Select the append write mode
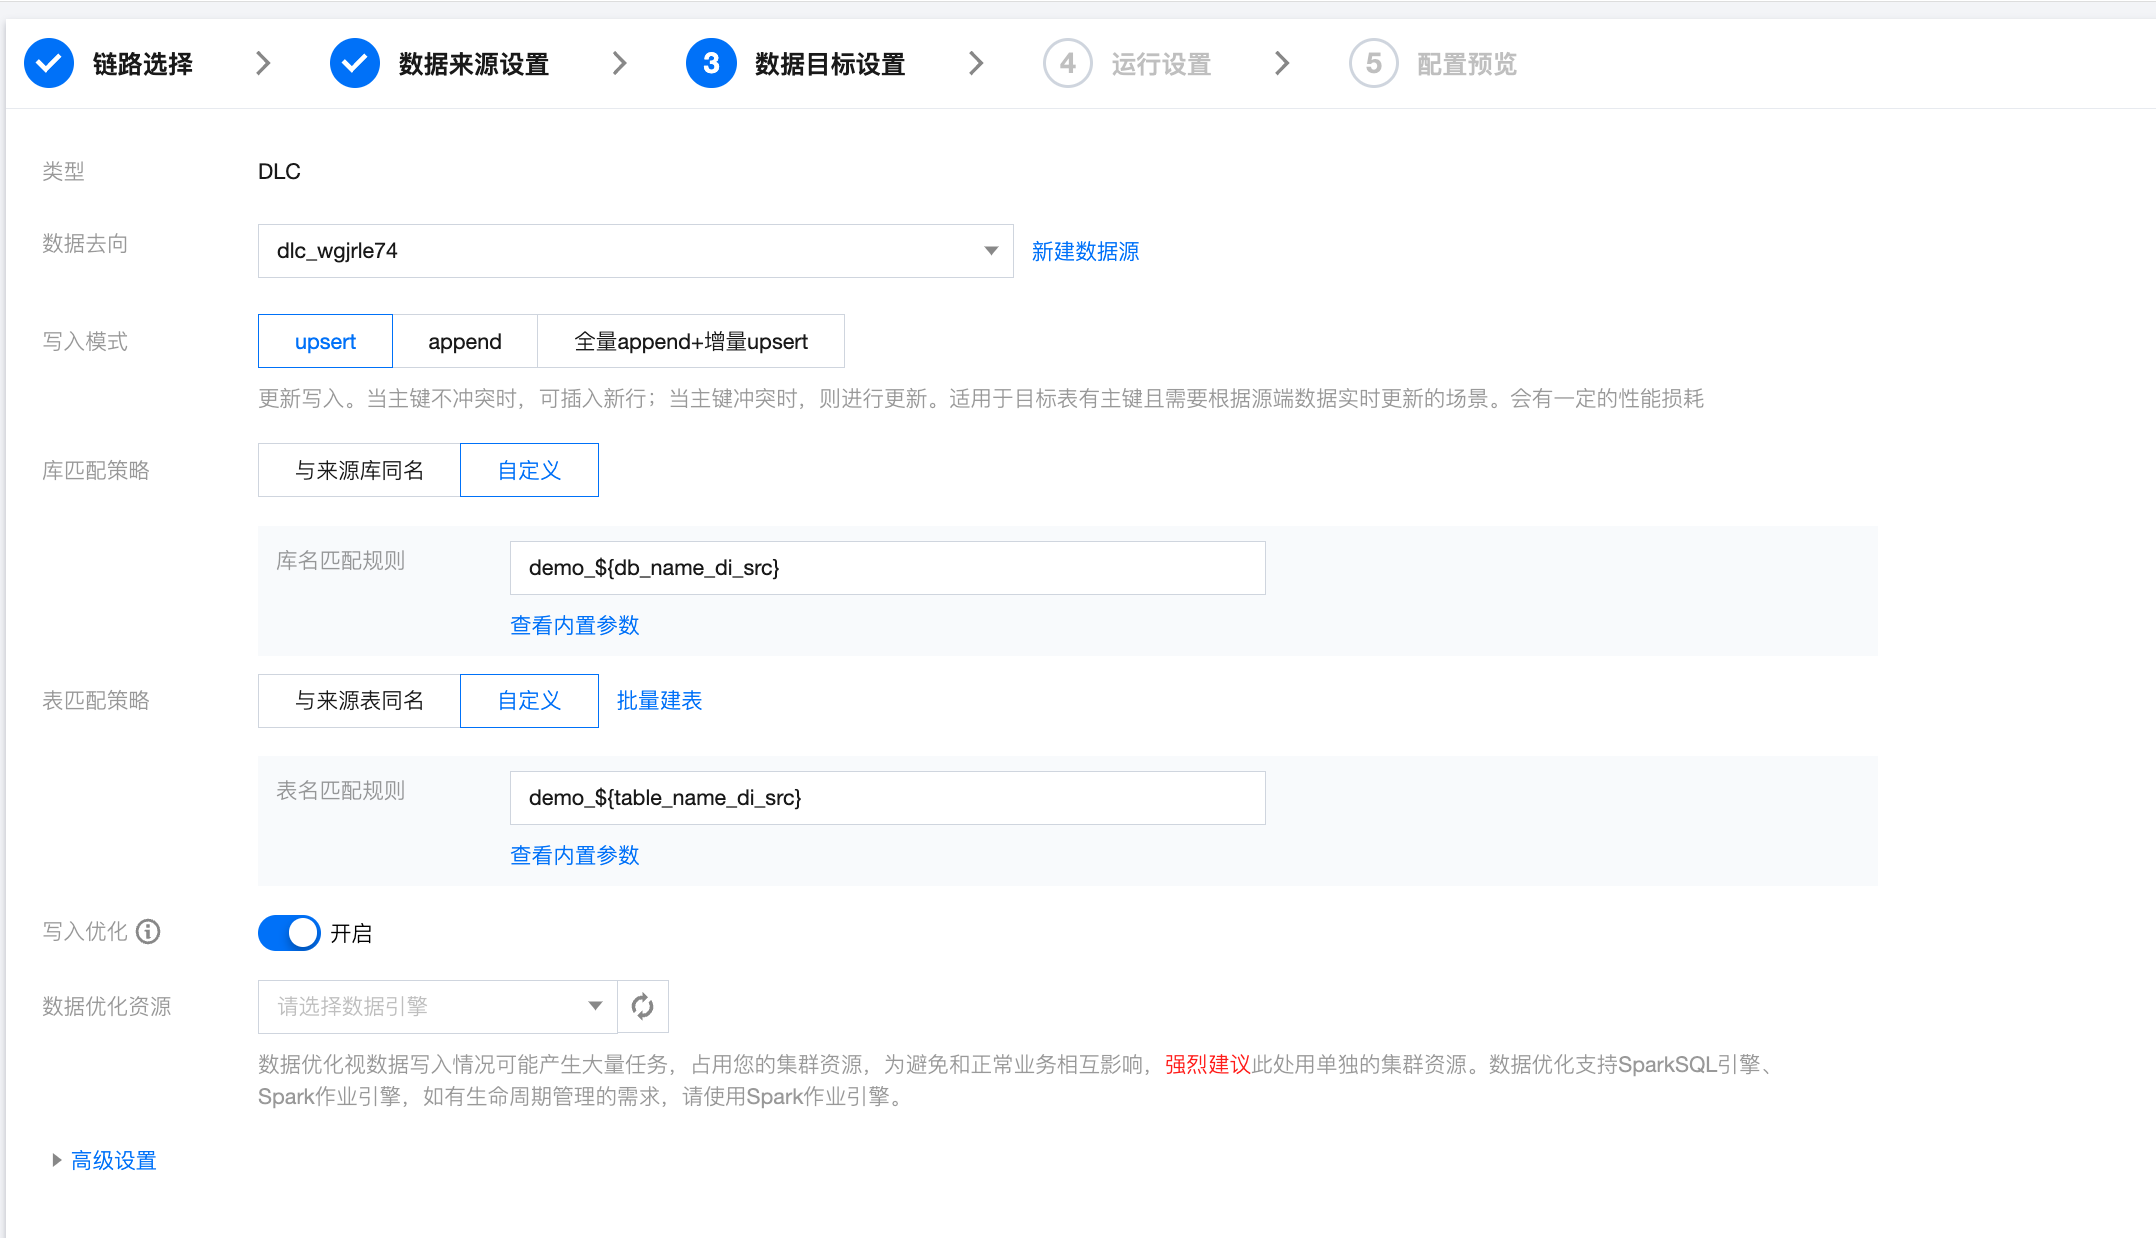Screen dimensions: 2156x1238 coord(465,342)
